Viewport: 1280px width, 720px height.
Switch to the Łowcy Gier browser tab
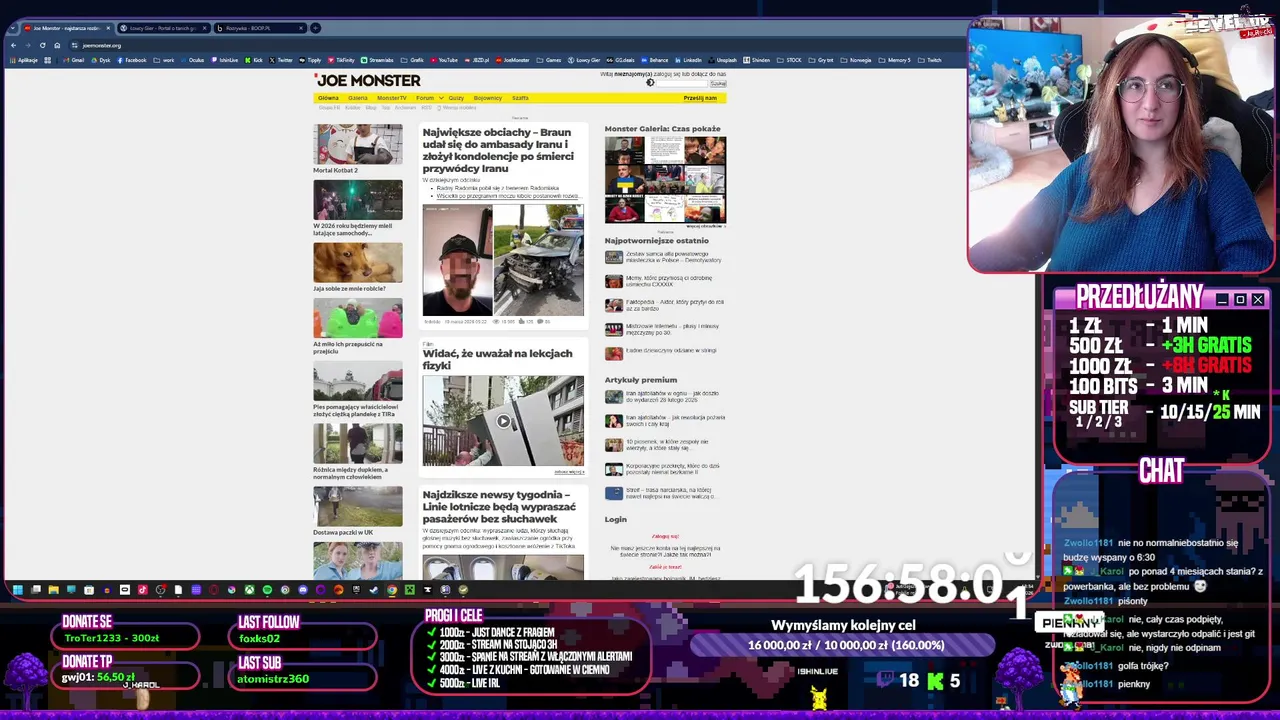[x=163, y=28]
